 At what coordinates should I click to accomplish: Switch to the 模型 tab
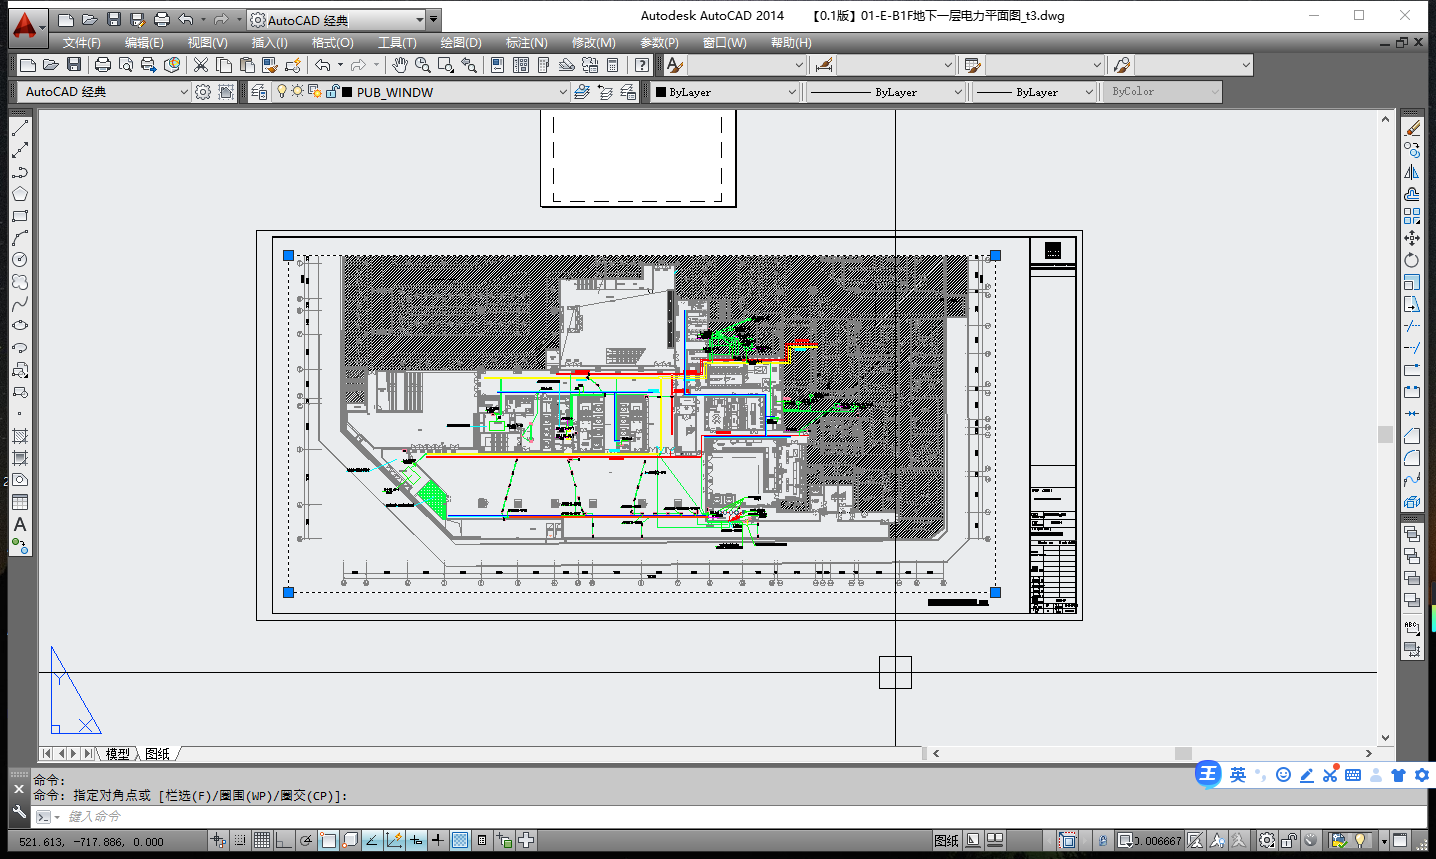pyautogui.click(x=117, y=754)
